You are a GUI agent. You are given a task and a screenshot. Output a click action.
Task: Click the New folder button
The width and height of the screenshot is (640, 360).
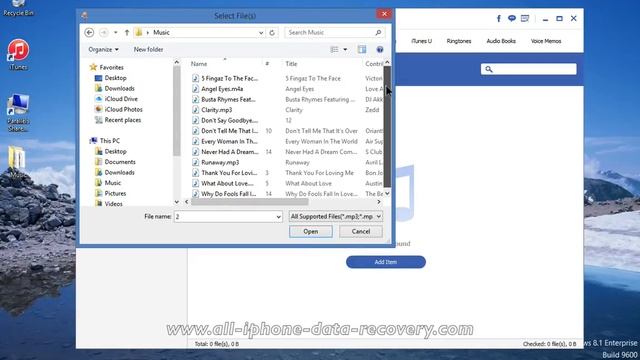(x=148, y=49)
